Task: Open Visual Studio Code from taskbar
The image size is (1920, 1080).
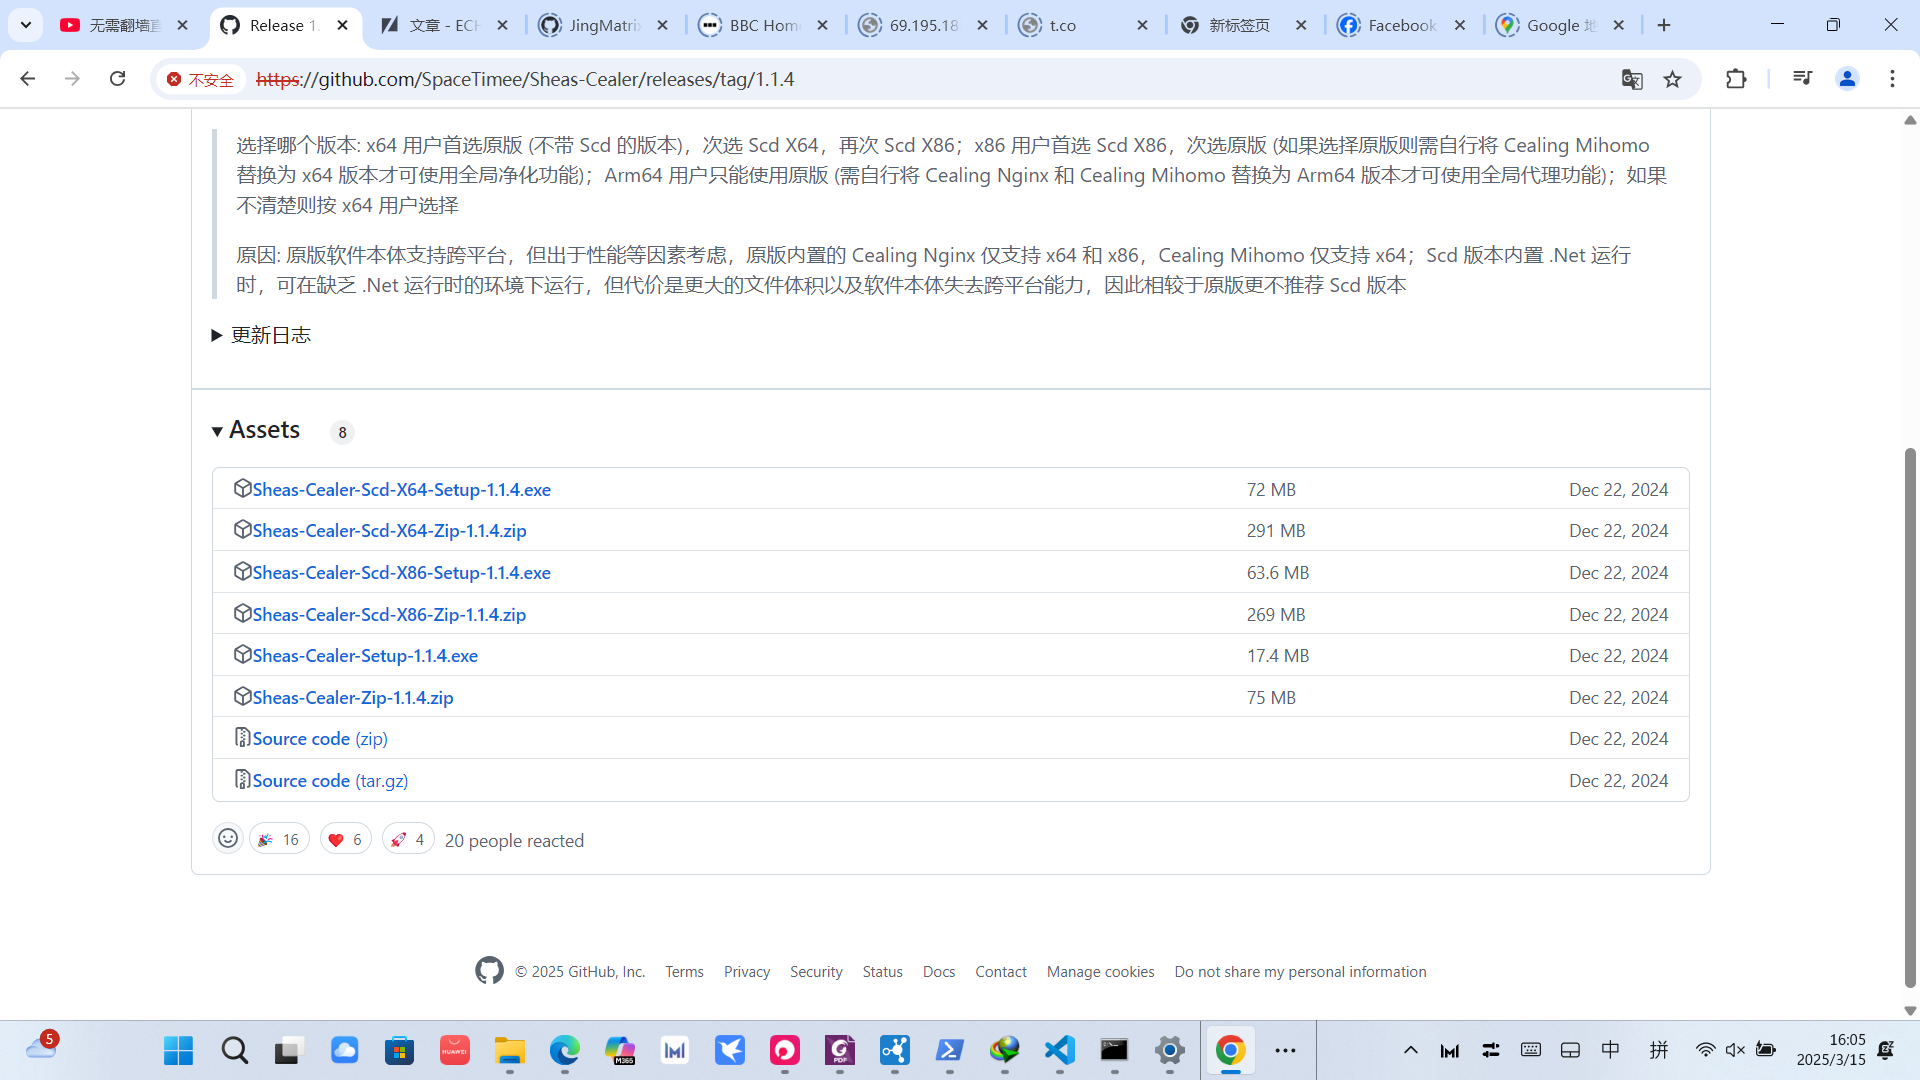Action: click(1059, 1050)
